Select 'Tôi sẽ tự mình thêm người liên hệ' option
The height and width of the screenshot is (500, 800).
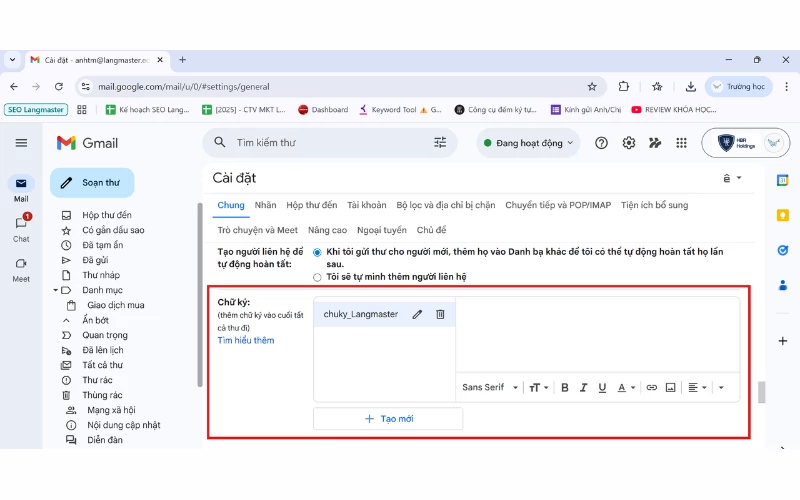[318, 276]
